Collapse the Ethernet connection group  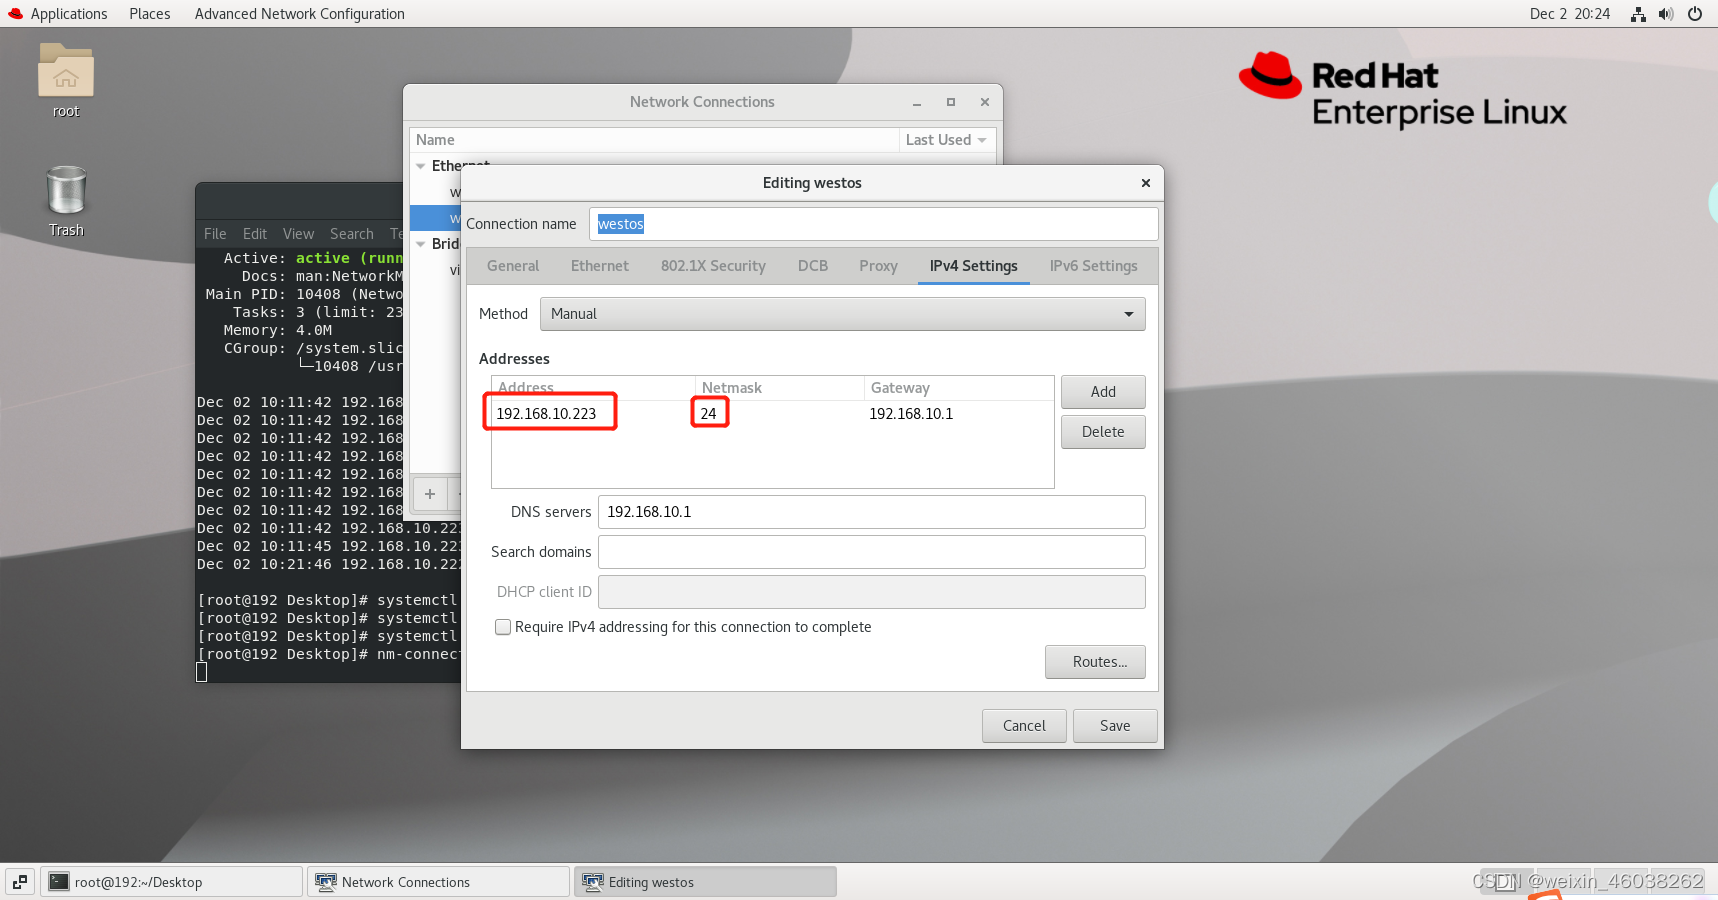tap(421, 166)
